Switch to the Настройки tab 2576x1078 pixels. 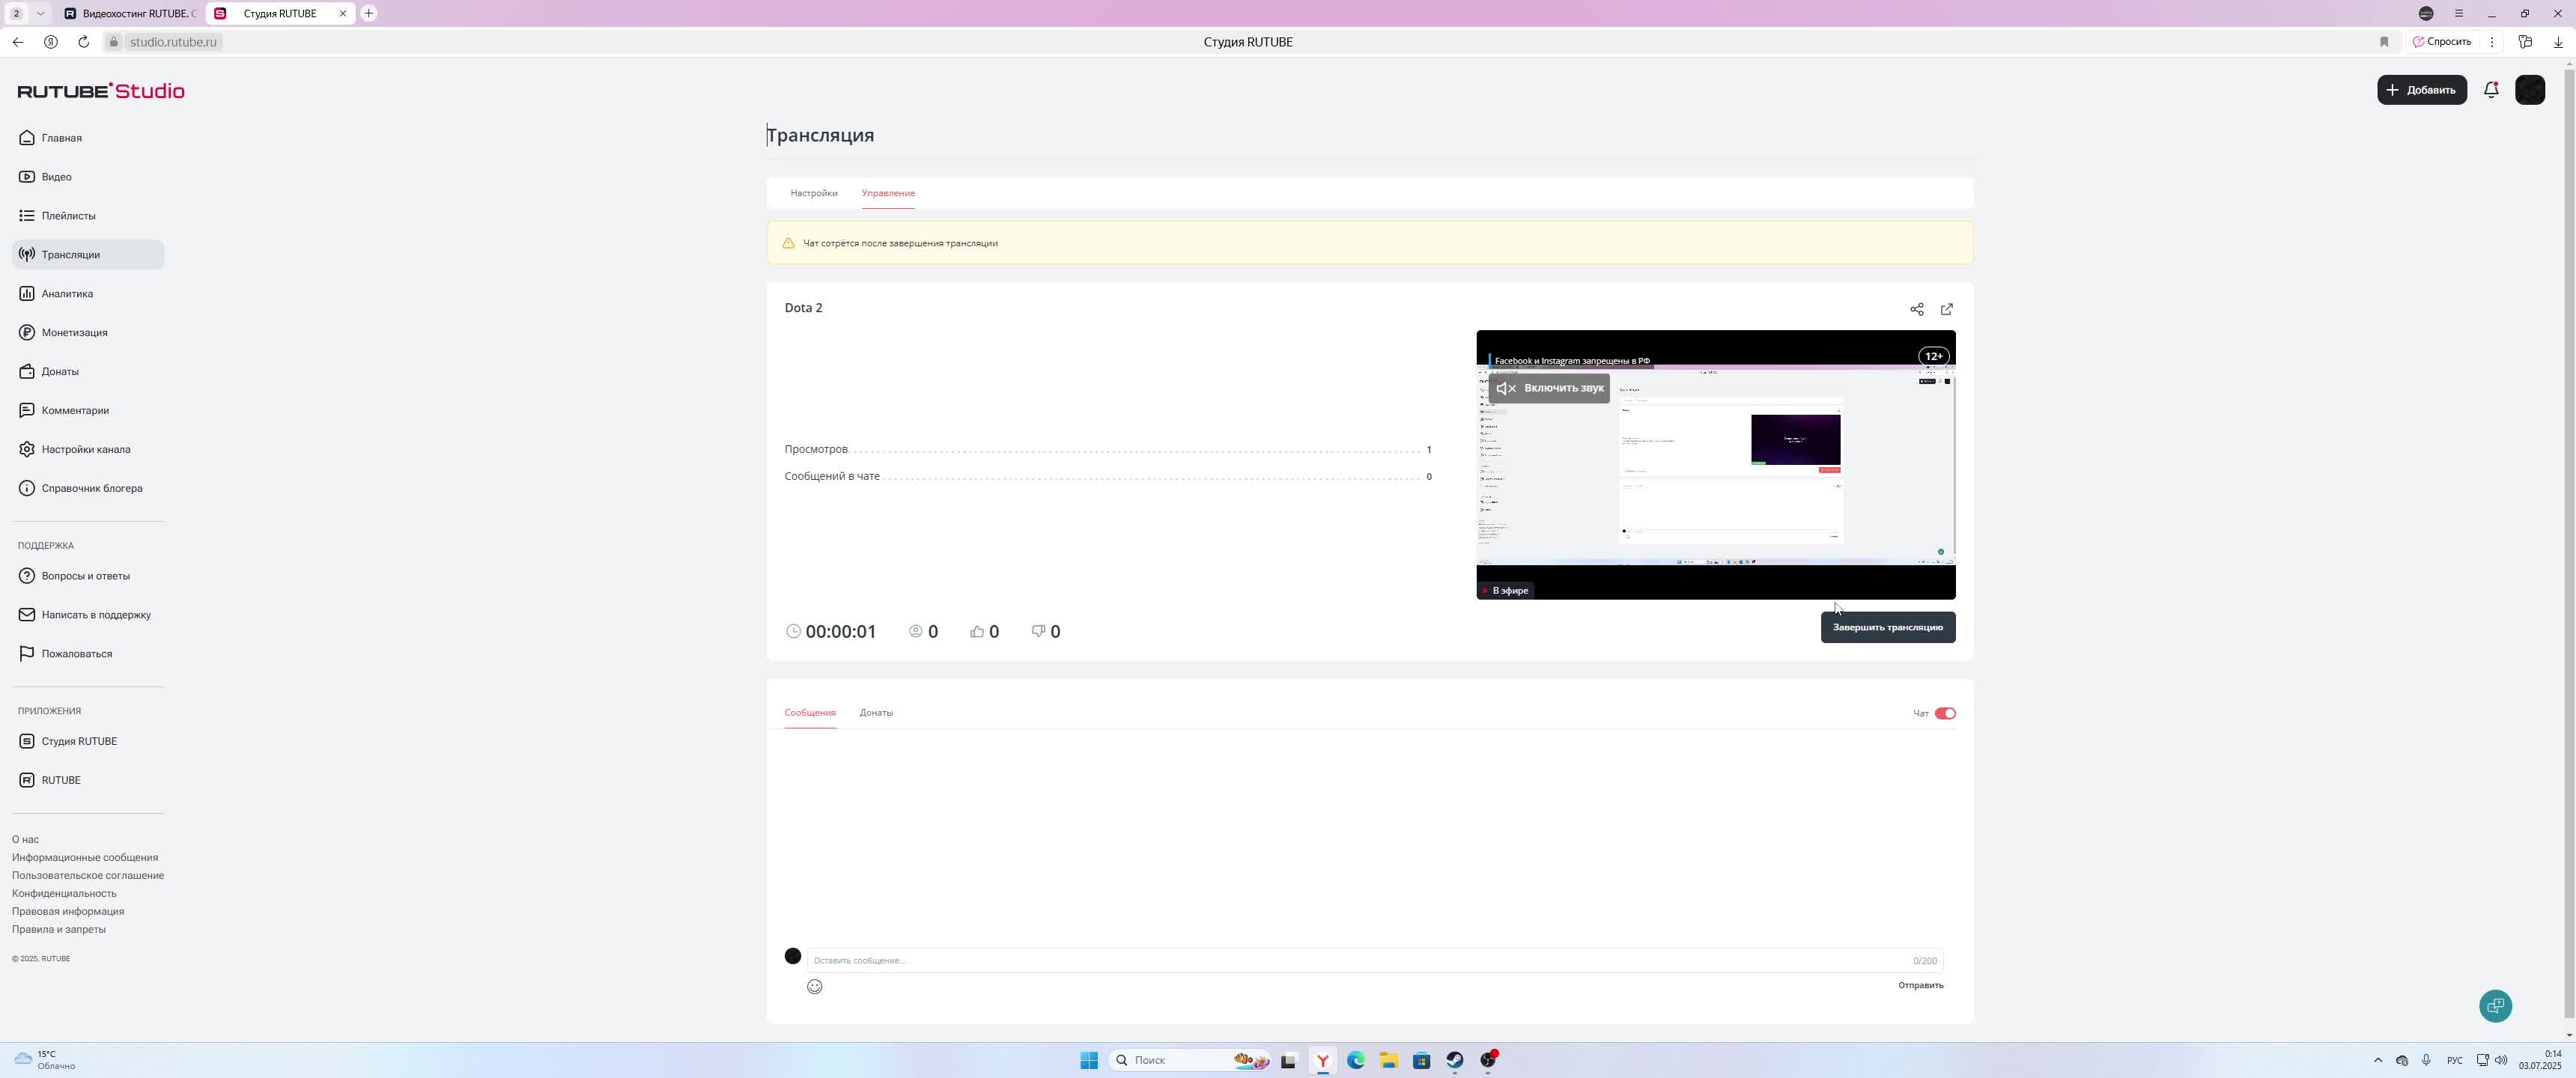point(814,193)
